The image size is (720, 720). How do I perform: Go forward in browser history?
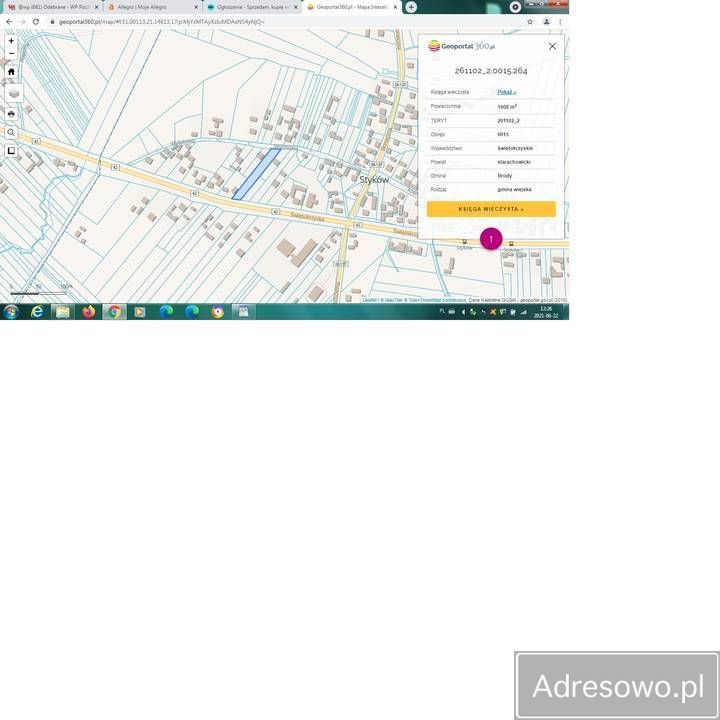pos(22,22)
